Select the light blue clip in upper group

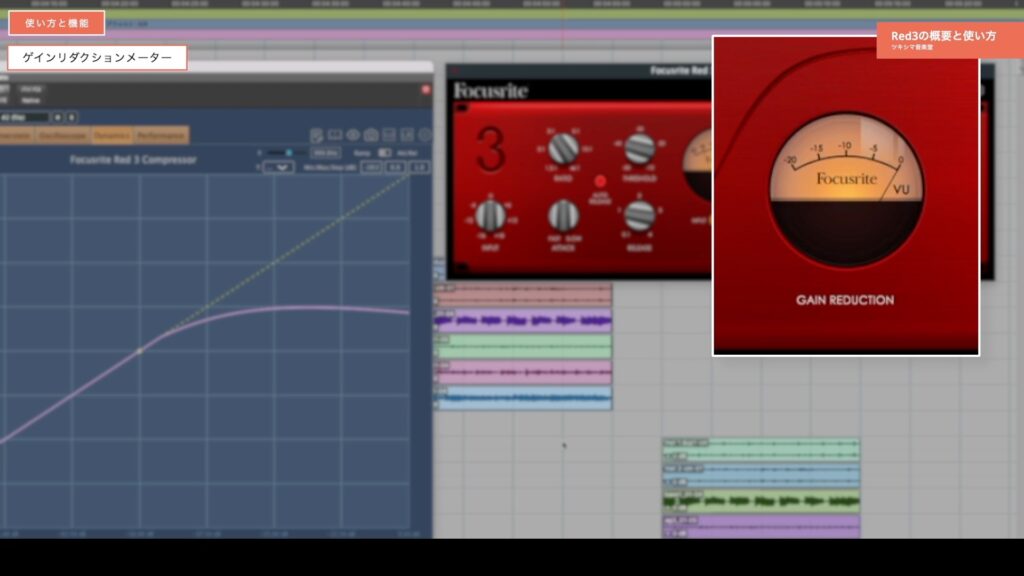523,398
